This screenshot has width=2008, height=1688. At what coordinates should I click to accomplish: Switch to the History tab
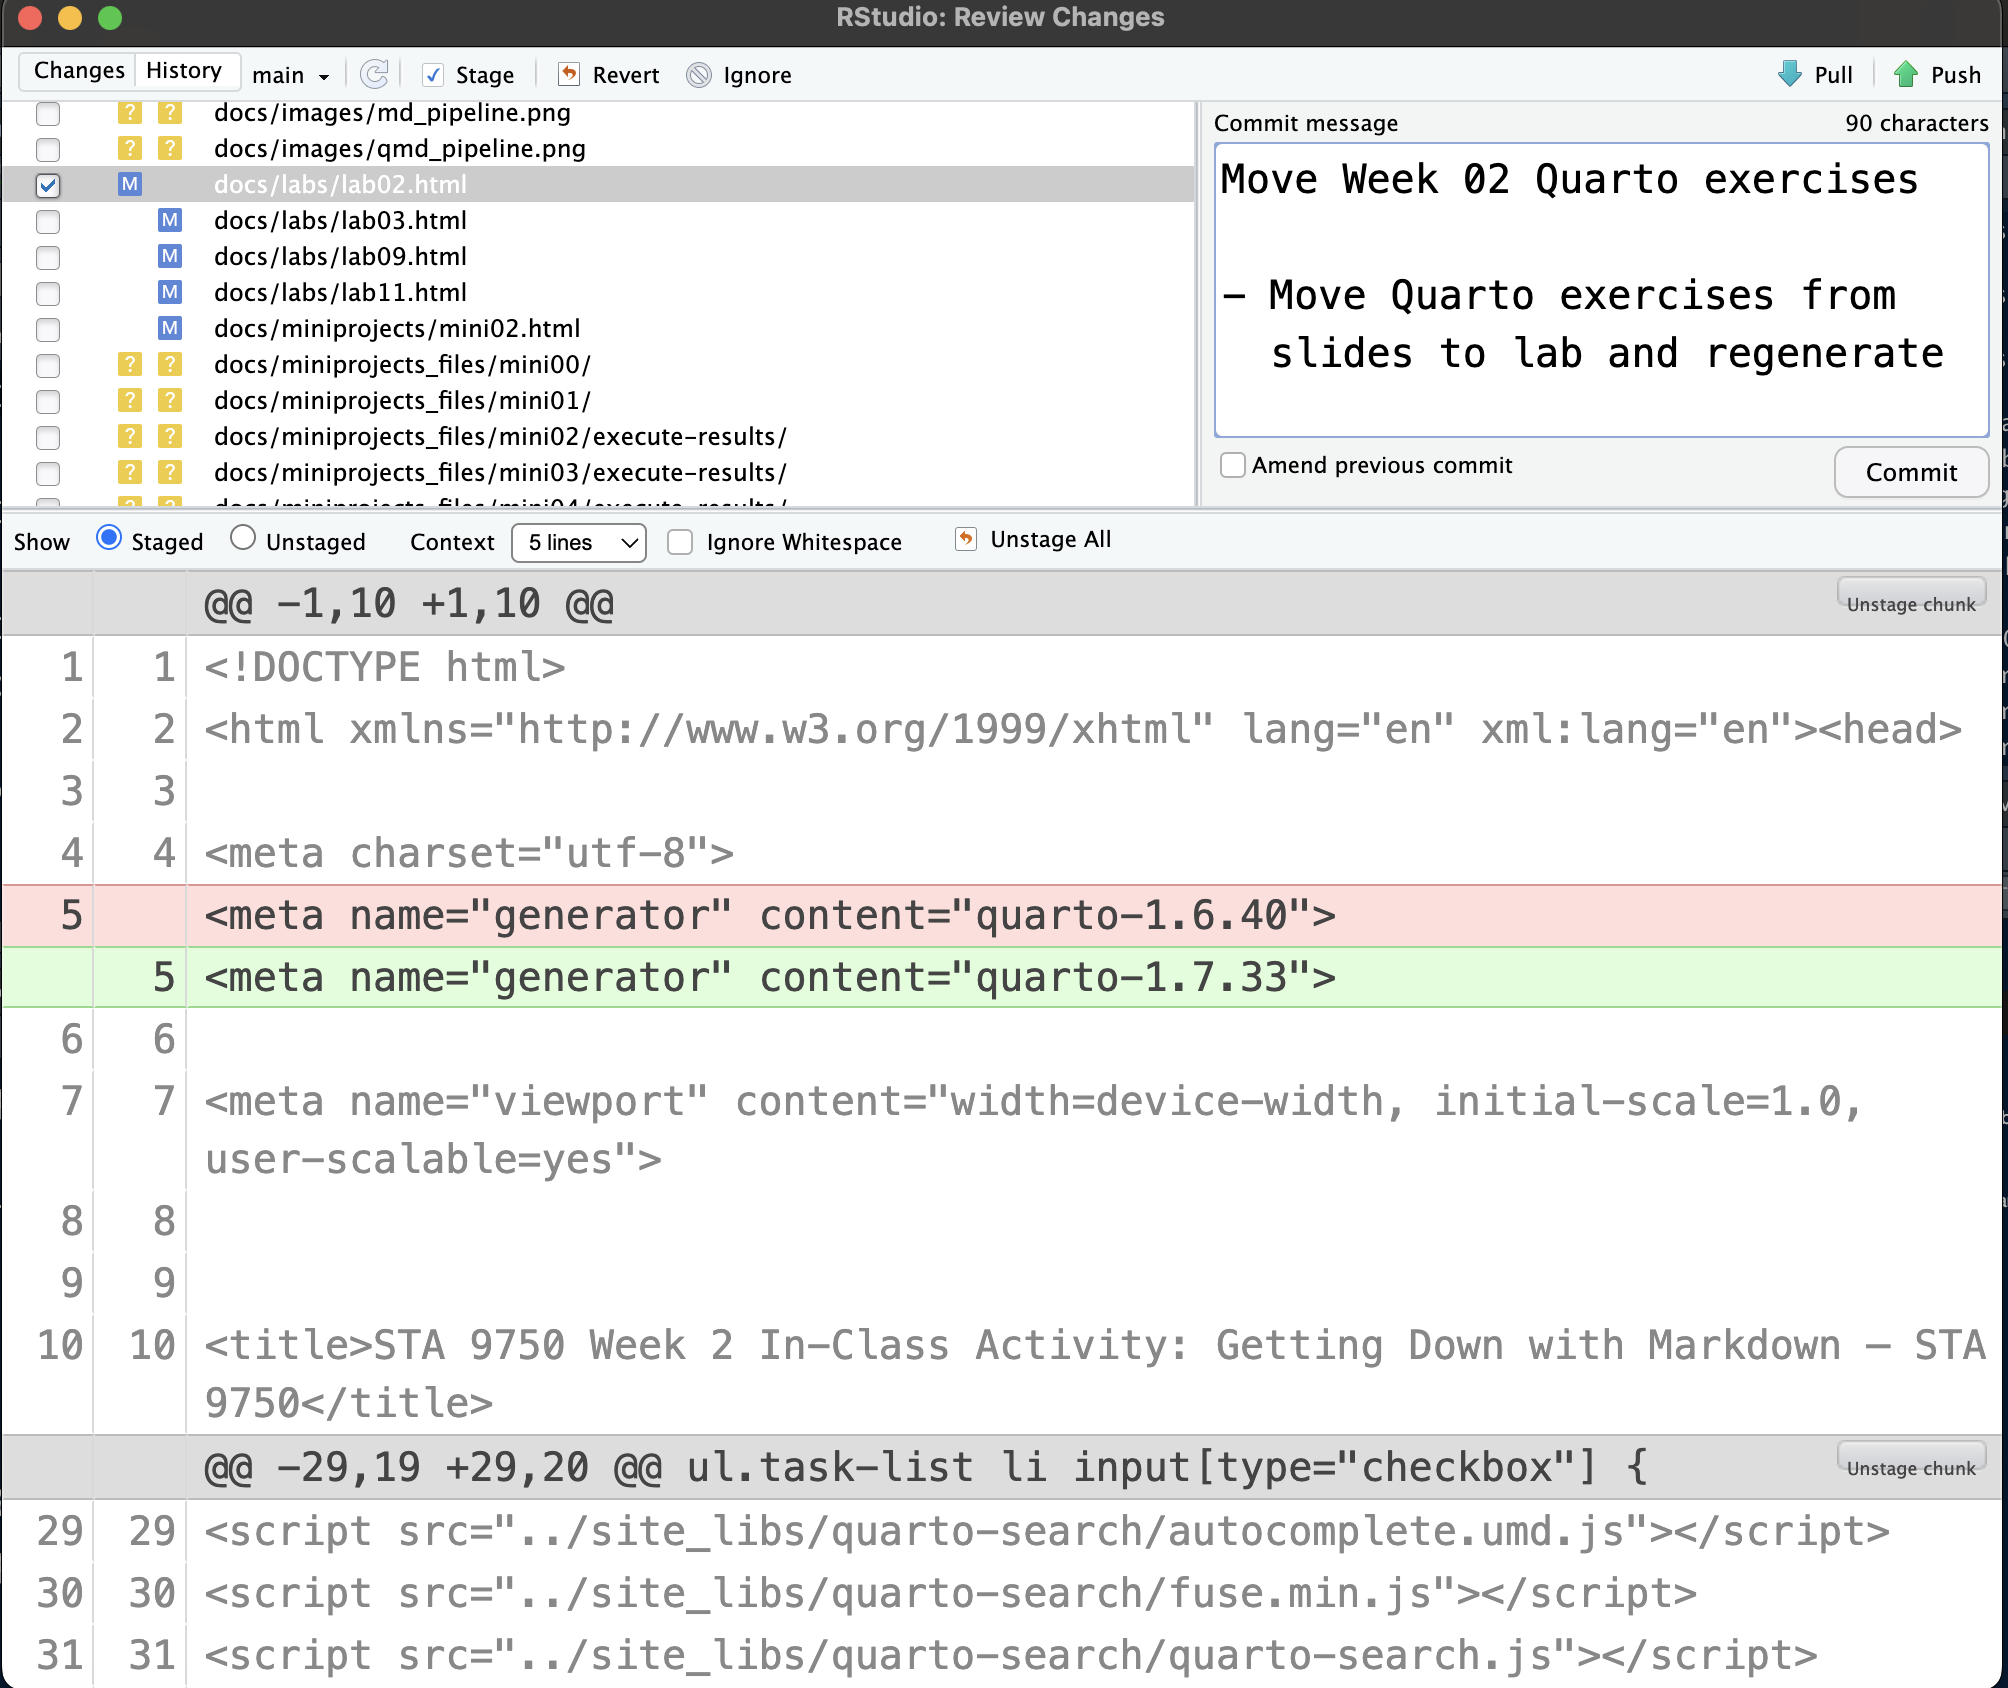click(x=184, y=71)
